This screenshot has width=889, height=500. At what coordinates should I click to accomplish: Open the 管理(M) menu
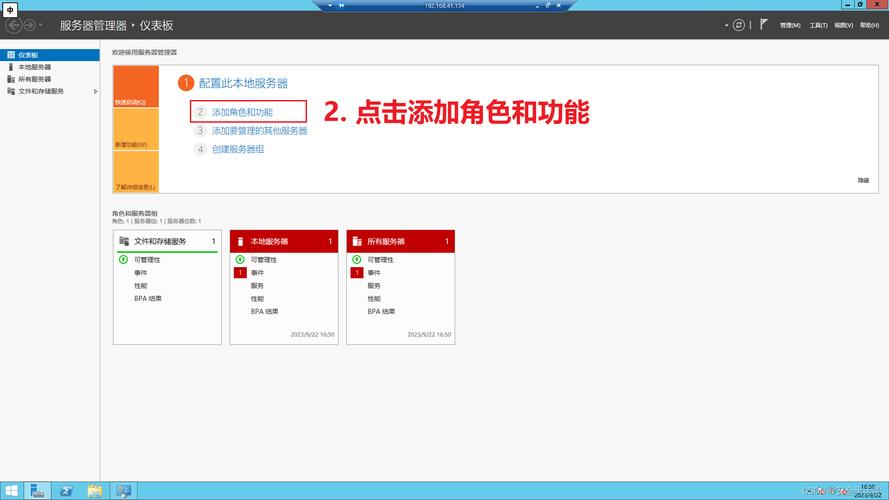pos(790,26)
